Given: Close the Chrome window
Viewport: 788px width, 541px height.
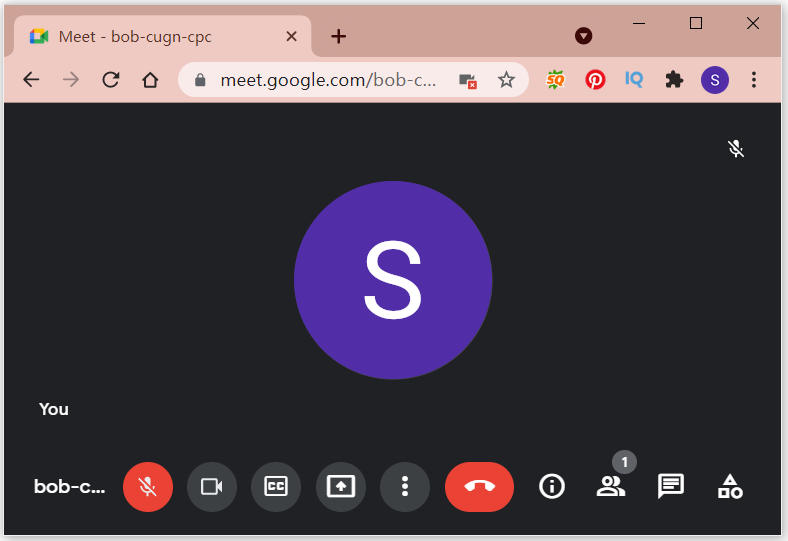Looking at the screenshot, I should coord(753,23).
